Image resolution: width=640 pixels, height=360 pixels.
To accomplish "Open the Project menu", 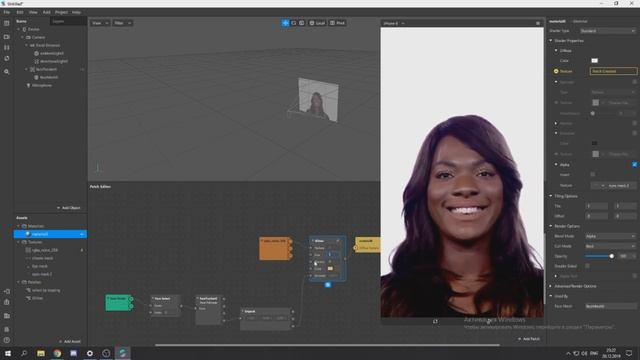I will point(61,12).
